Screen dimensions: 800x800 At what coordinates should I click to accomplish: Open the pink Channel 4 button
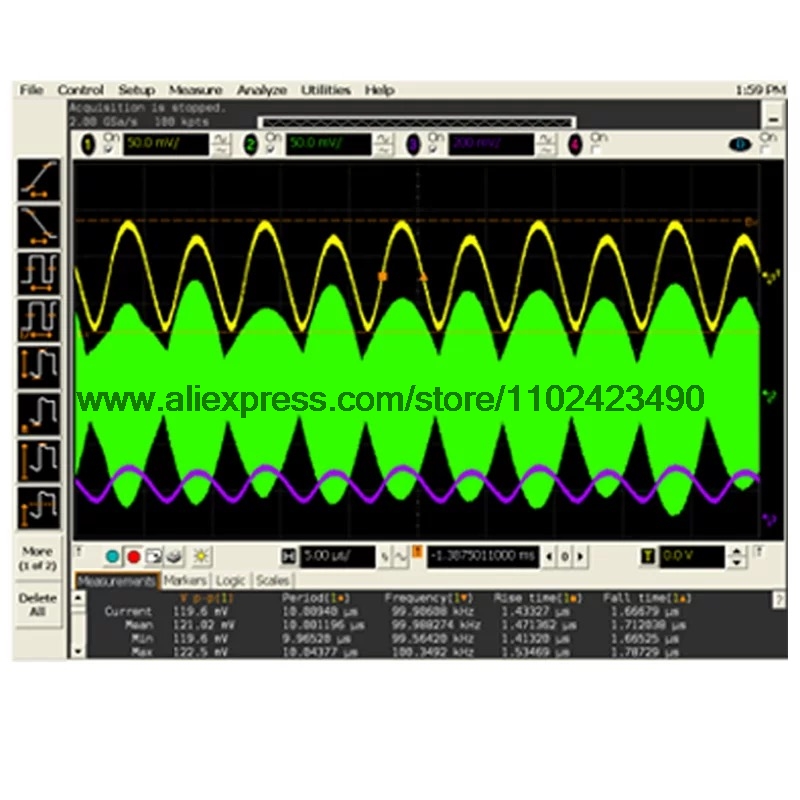point(575,145)
